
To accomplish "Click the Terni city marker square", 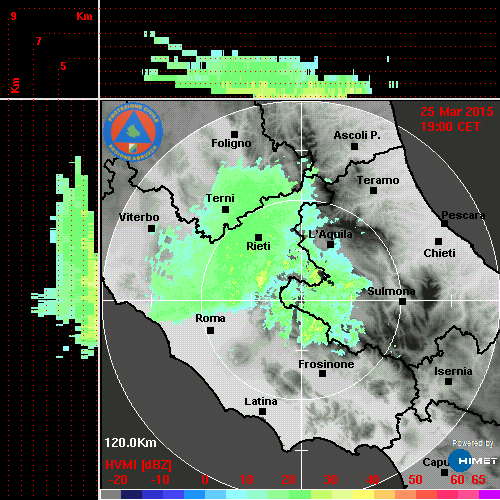I will [225, 210].
